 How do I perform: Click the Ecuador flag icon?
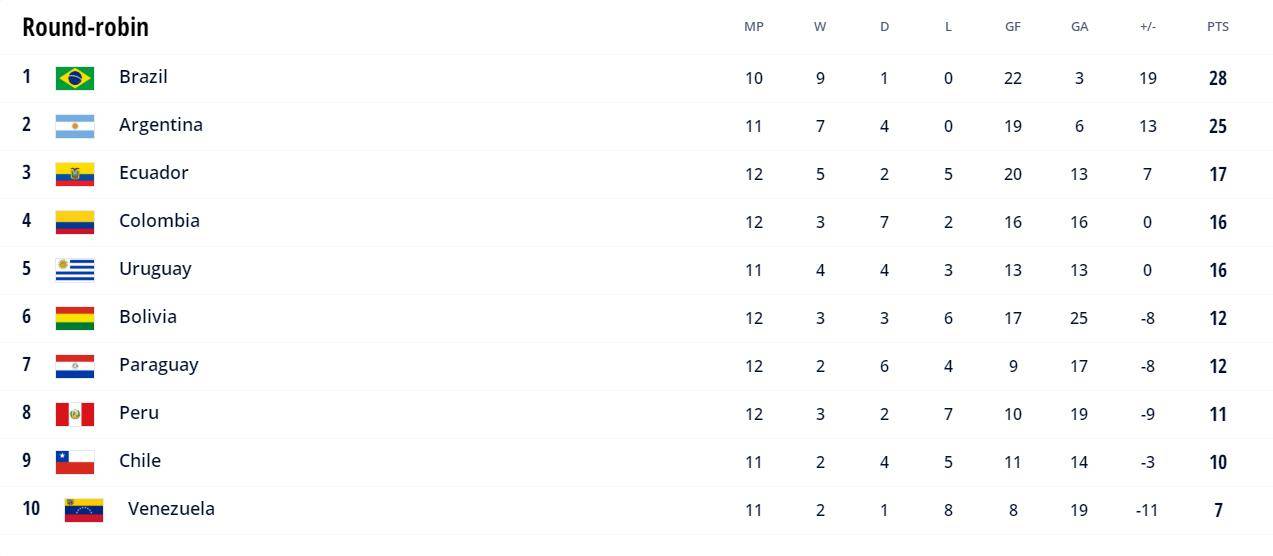point(75,174)
